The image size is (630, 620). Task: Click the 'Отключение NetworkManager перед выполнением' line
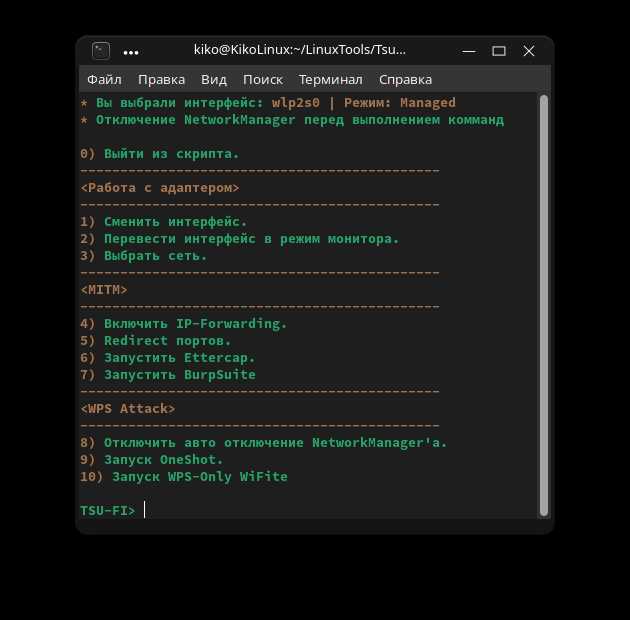292,120
